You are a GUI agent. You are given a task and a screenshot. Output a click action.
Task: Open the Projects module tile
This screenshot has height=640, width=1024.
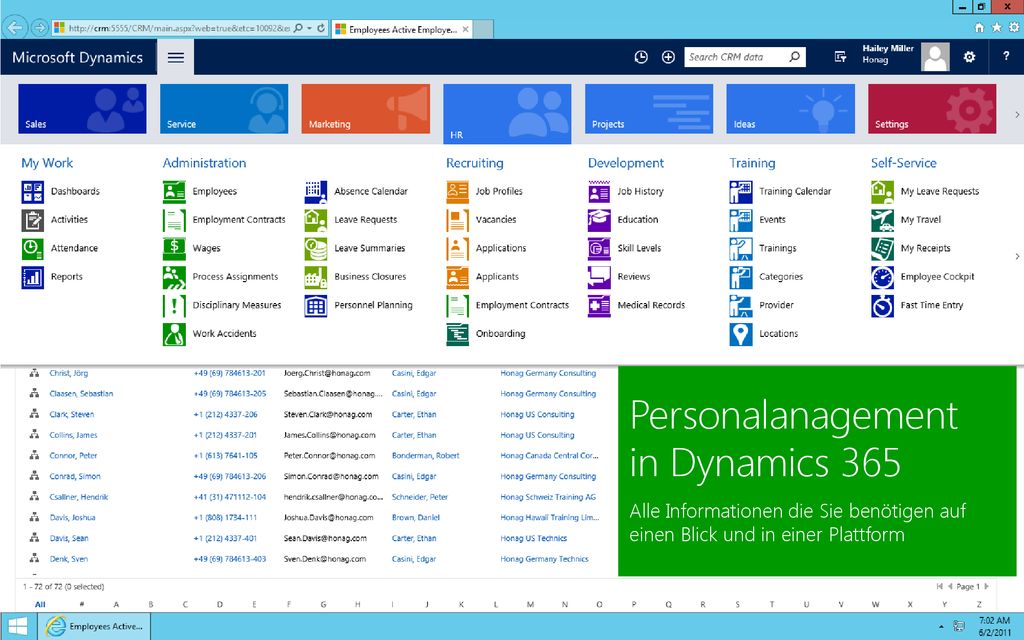click(649, 108)
